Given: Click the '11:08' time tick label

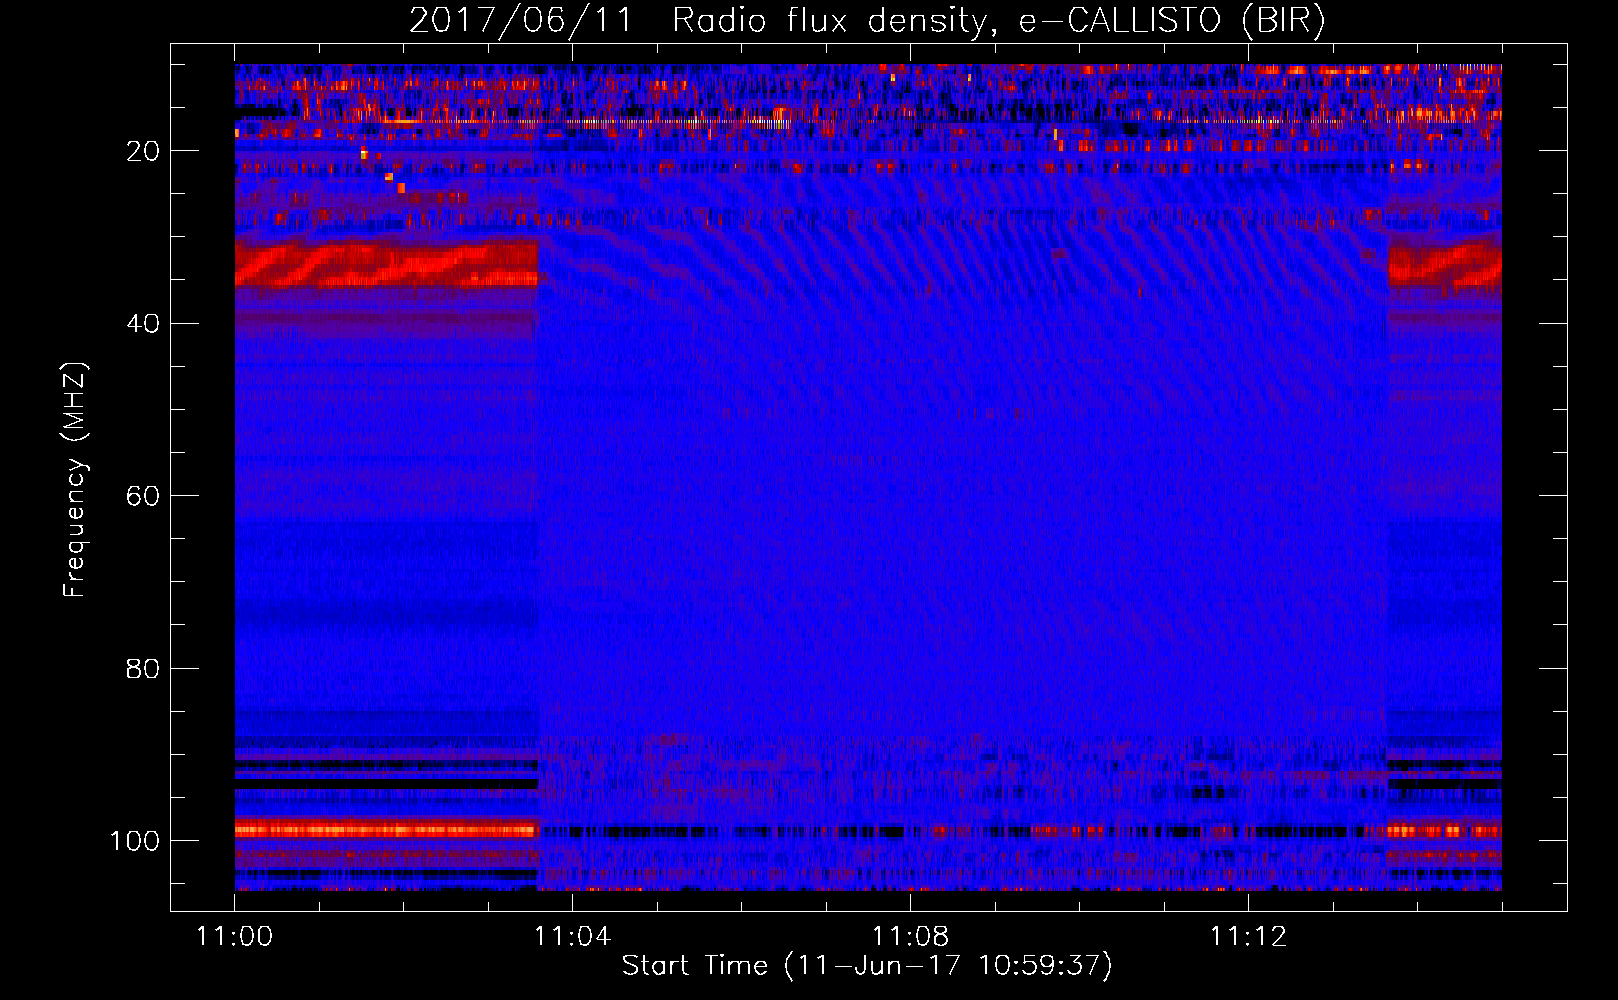Looking at the screenshot, I should pyautogui.click(x=910, y=937).
